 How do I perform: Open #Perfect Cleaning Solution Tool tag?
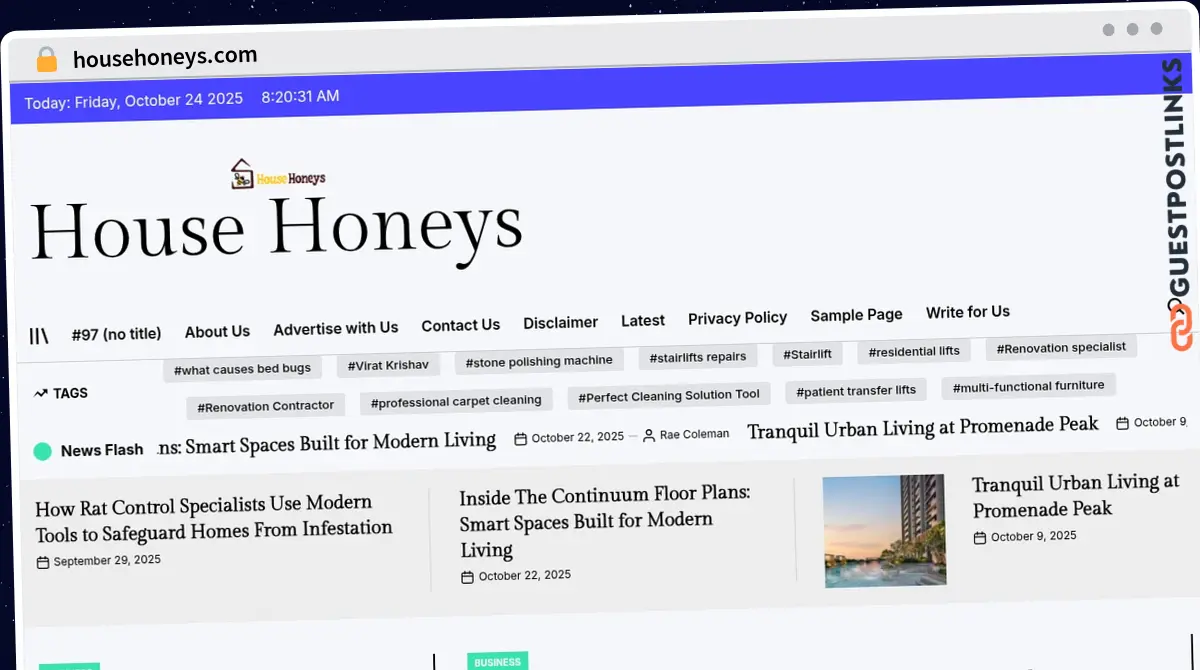(669, 396)
